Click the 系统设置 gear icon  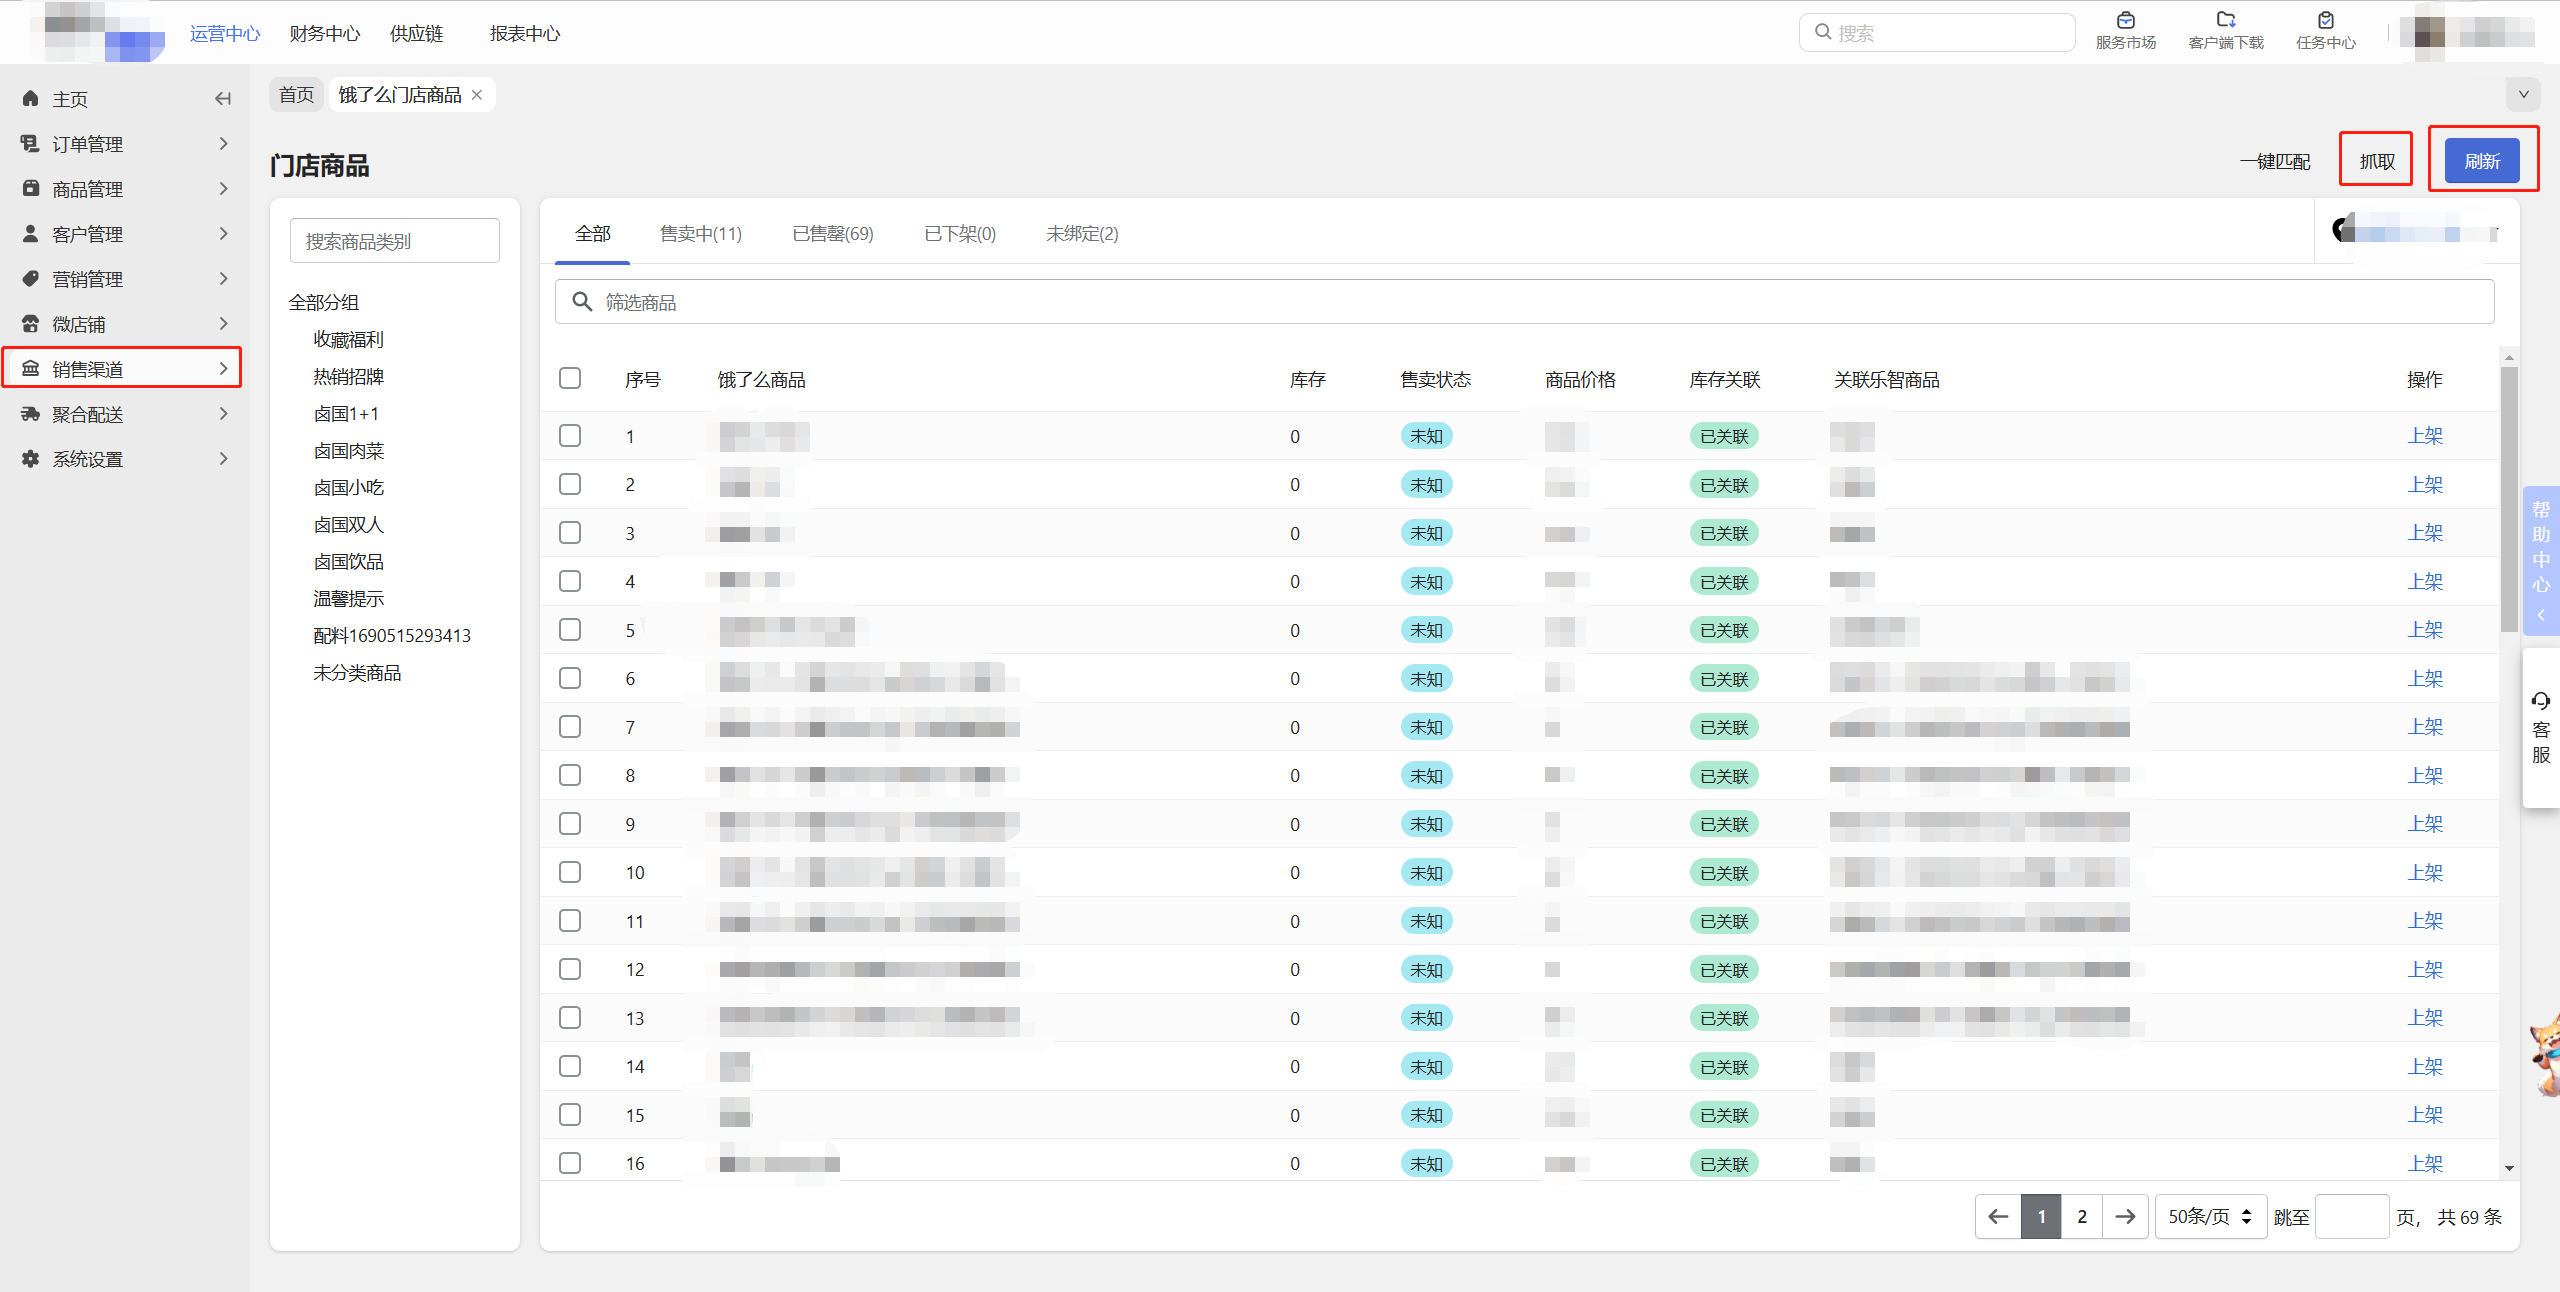pyautogui.click(x=31, y=459)
